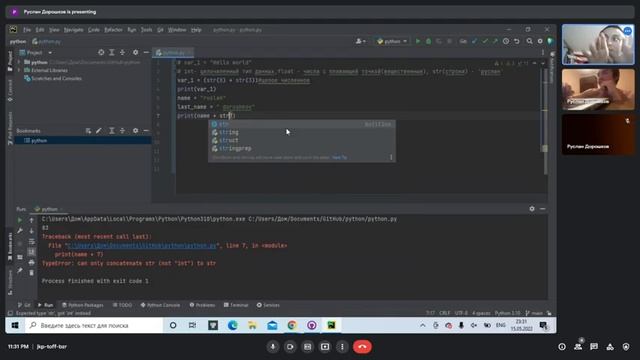The image size is (640, 360).
Task: Open the user account dropdown in toolbar
Action: click(x=360, y=41)
